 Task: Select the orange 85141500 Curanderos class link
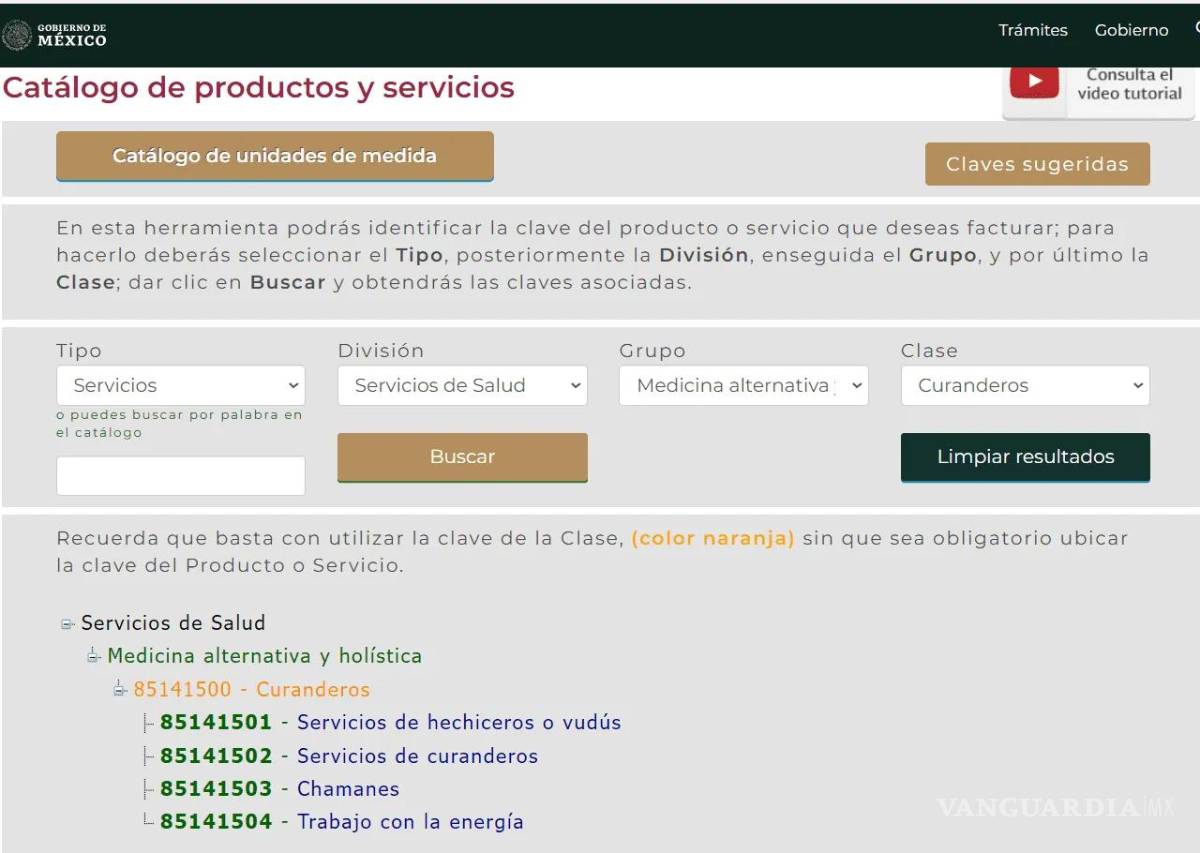[x=249, y=689]
